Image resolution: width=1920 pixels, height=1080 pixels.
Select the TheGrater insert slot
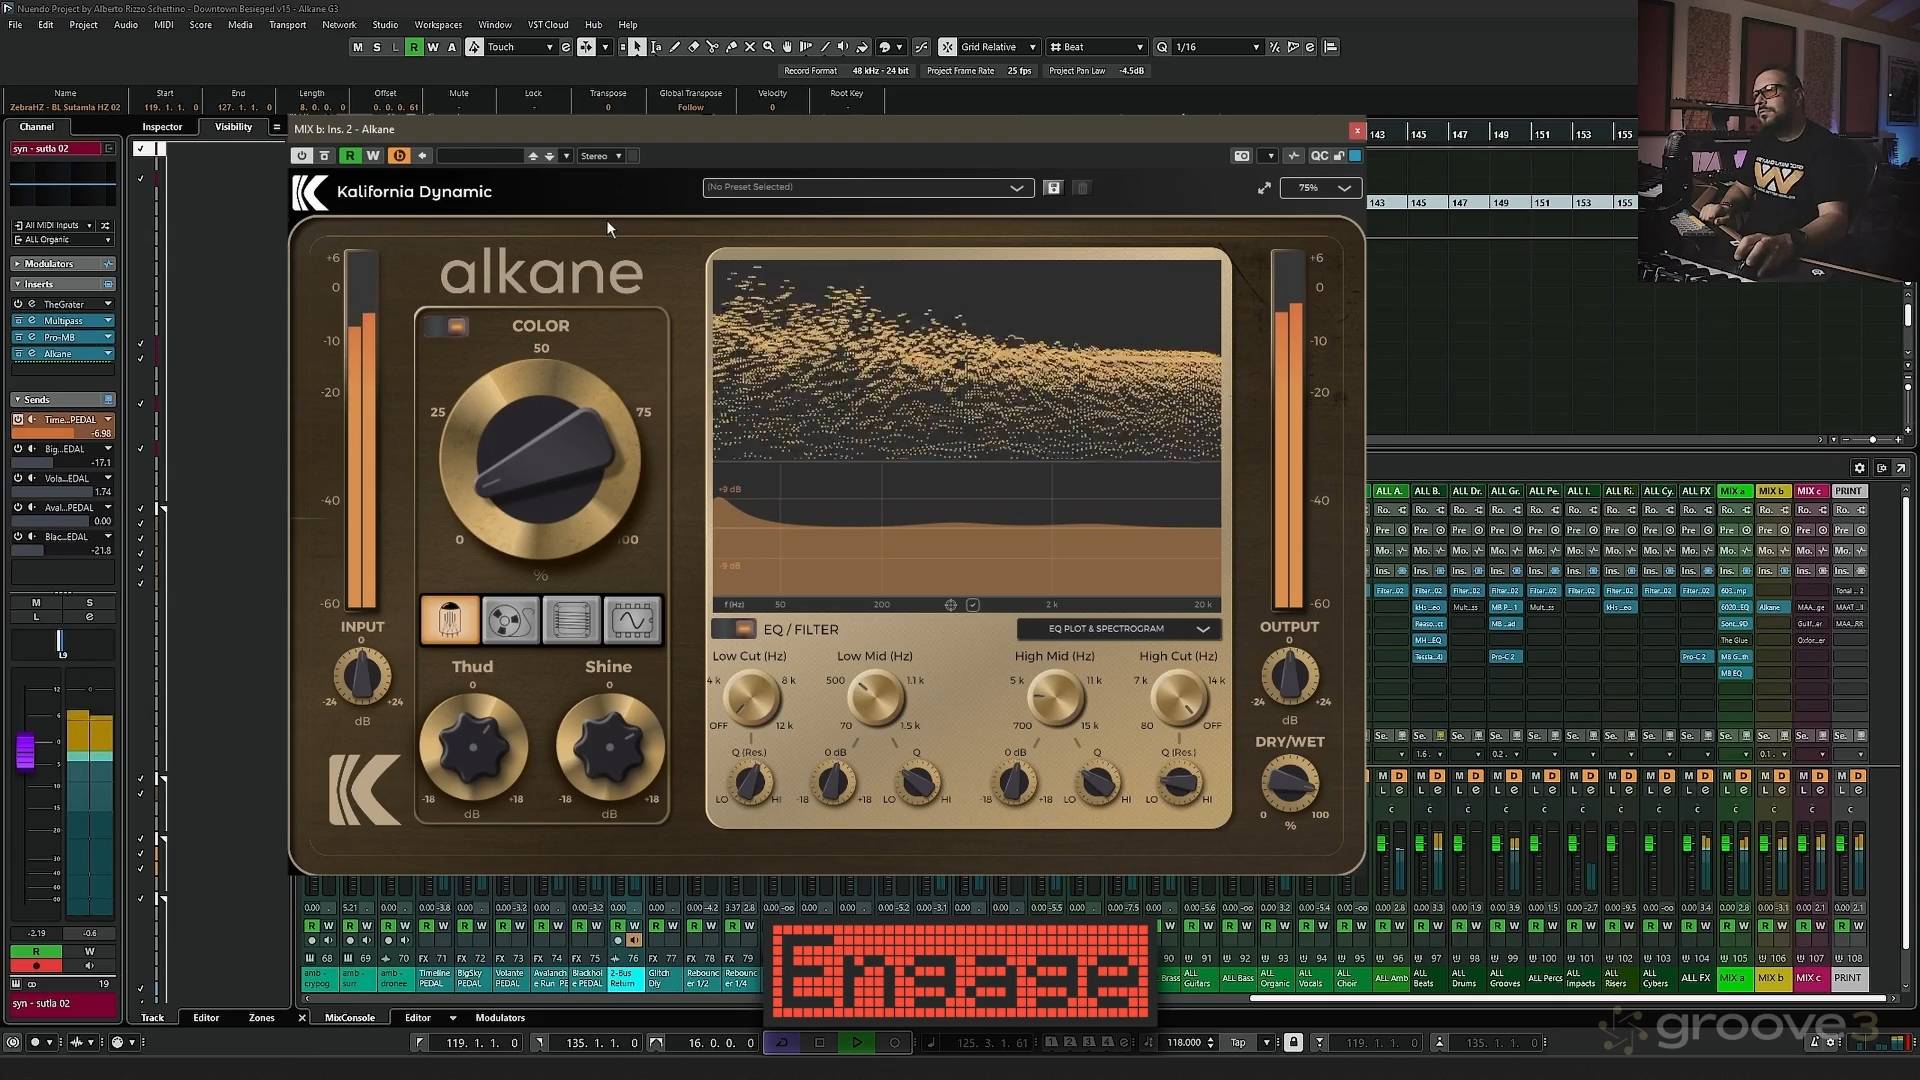[x=64, y=304]
